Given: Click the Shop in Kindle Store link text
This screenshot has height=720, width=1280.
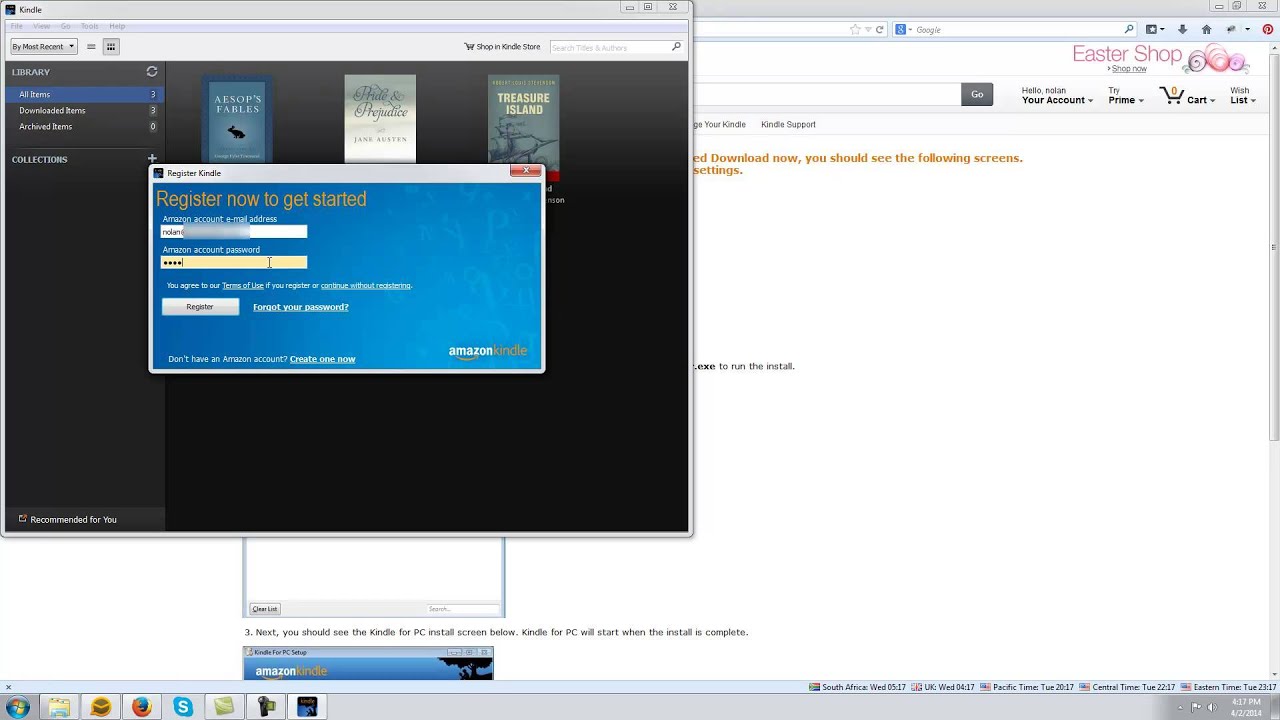Looking at the screenshot, I should coord(508,47).
